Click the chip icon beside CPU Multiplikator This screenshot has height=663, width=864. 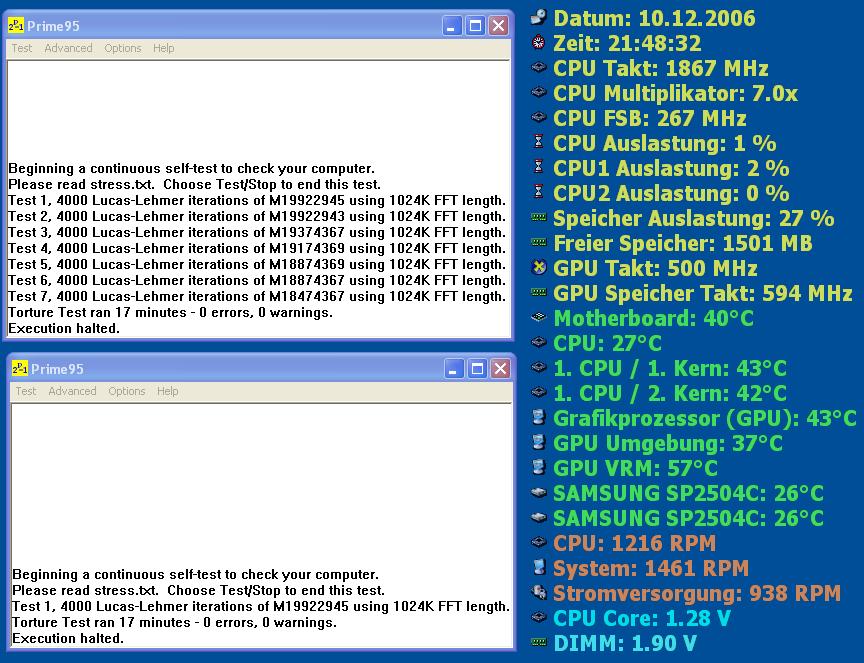click(538, 92)
